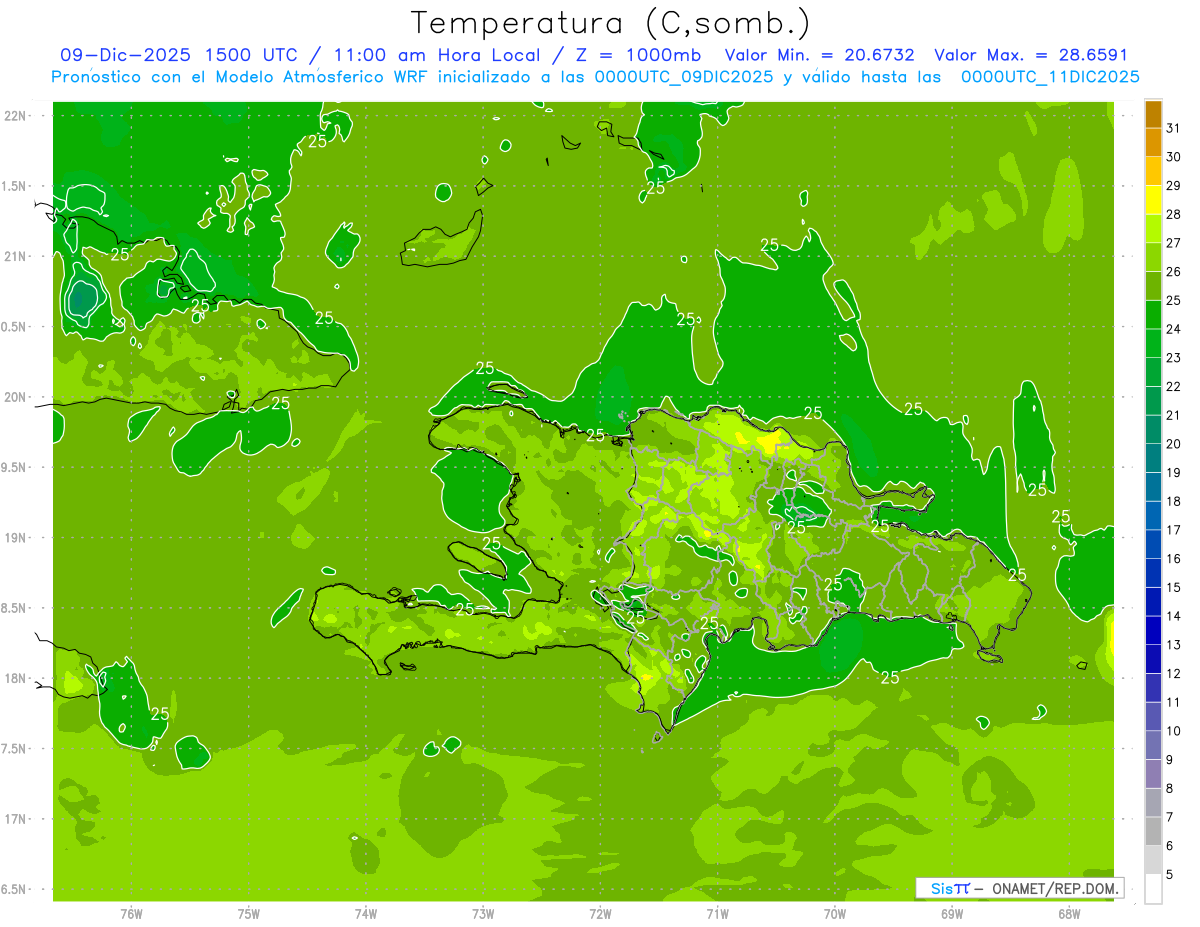Click the latitude label "0.5N"
This screenshot has width=1200, height=927.
[15, 327]
